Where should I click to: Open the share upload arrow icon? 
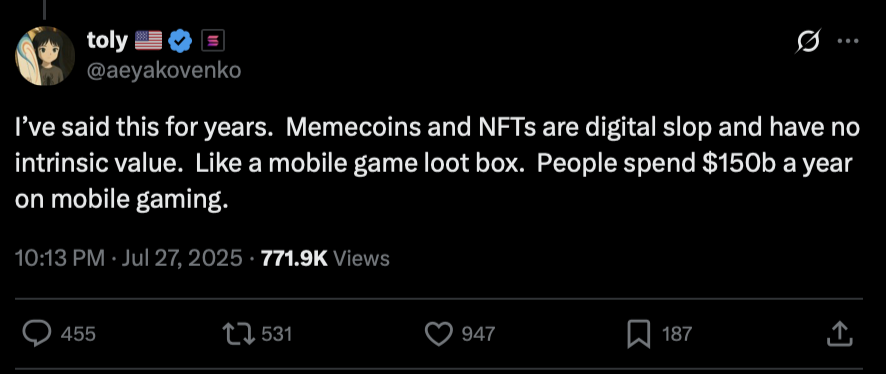pos(839,334)
